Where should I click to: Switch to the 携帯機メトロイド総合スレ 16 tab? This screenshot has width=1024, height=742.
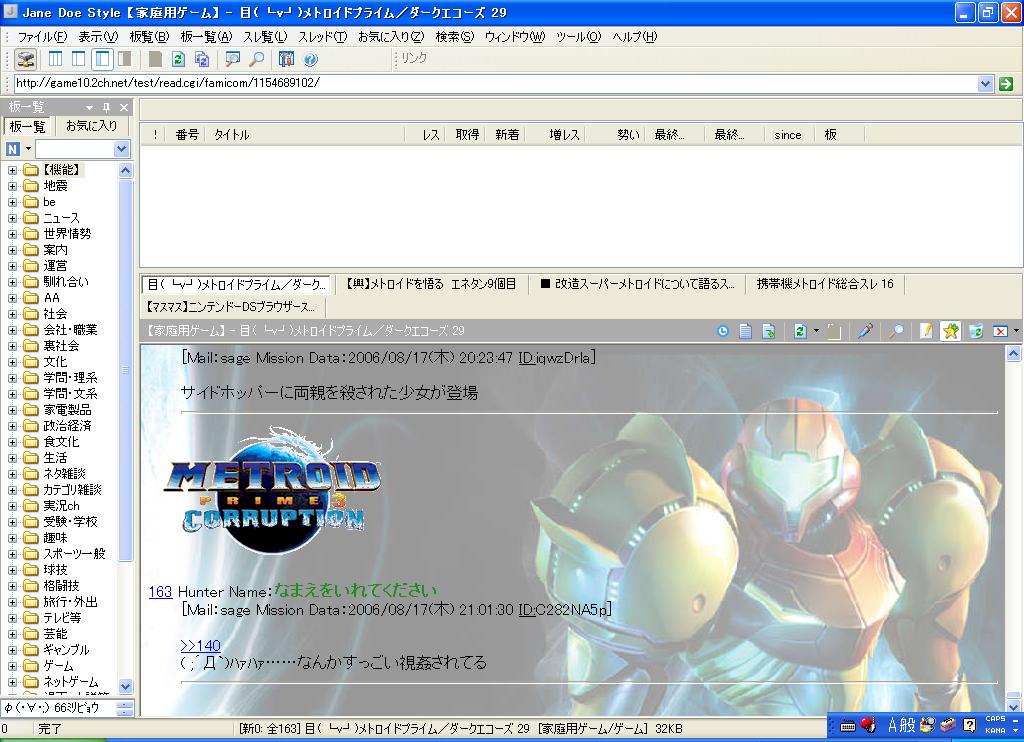(825, 284)
